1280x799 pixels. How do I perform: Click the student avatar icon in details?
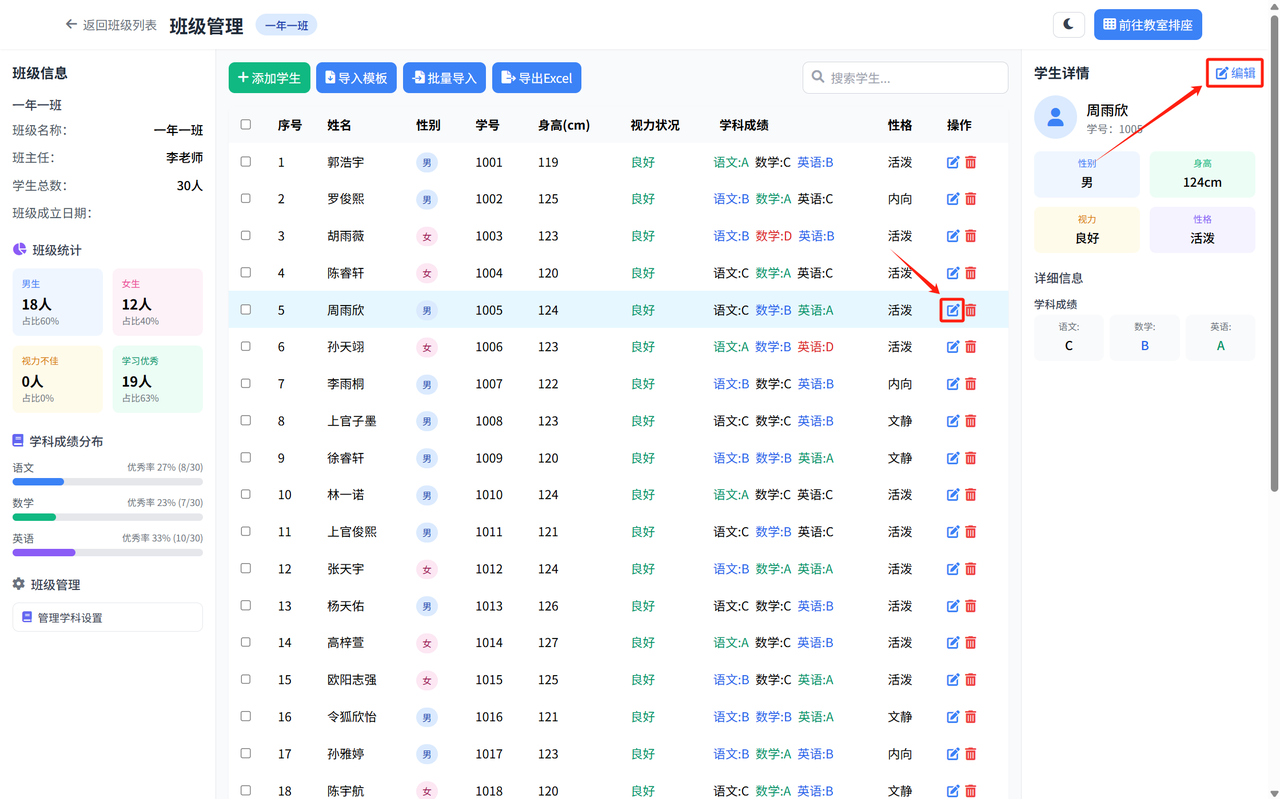(1055, 118)
